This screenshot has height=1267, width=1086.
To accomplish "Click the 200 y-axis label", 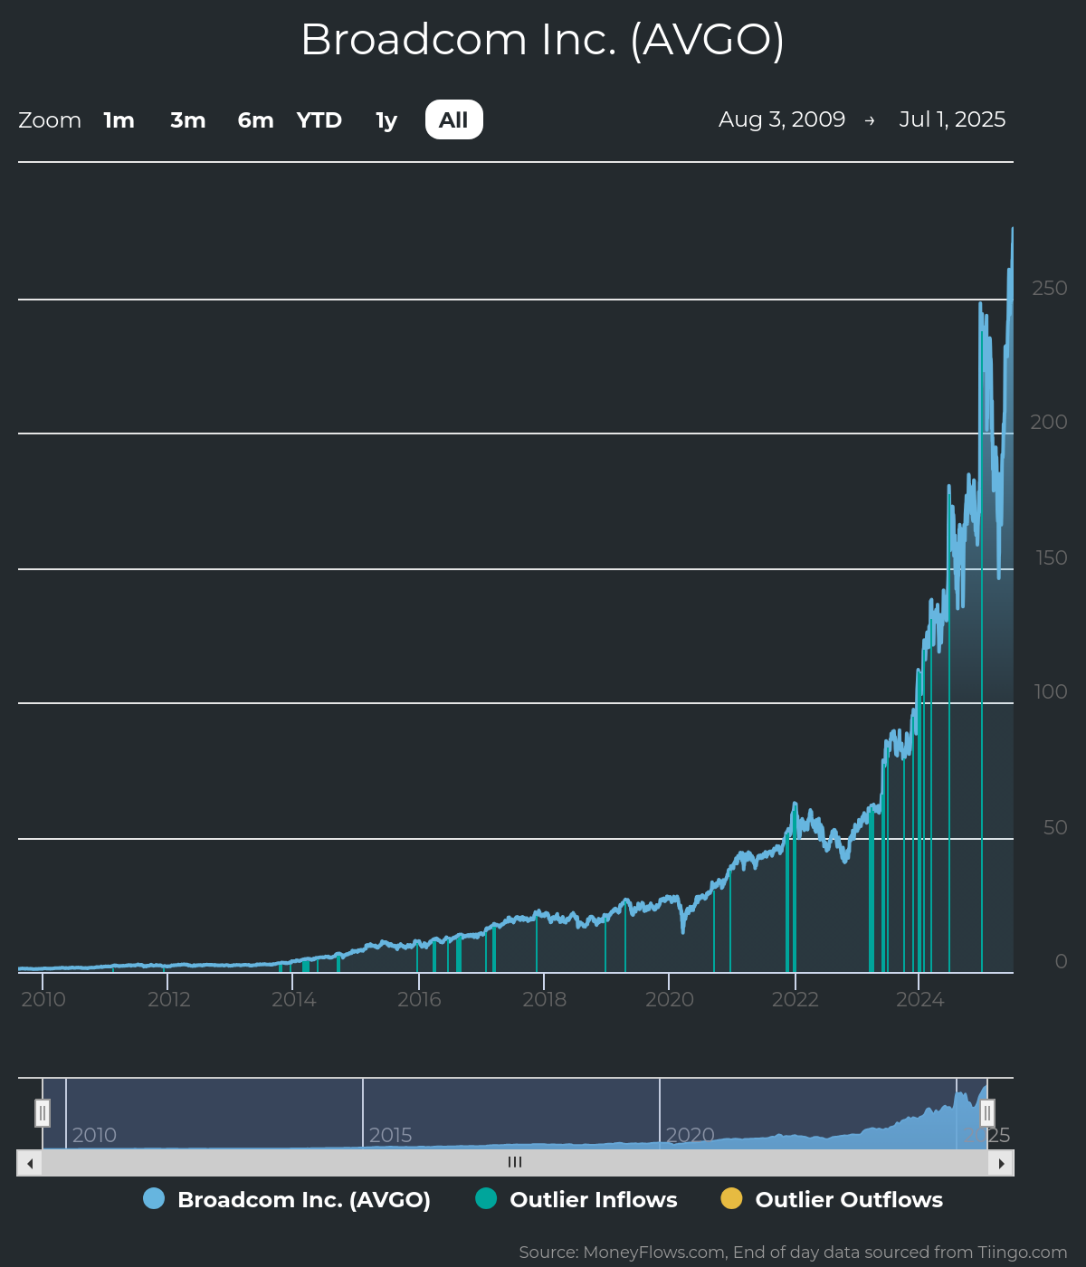I will pyautogui.click(x=1050, y=422).
